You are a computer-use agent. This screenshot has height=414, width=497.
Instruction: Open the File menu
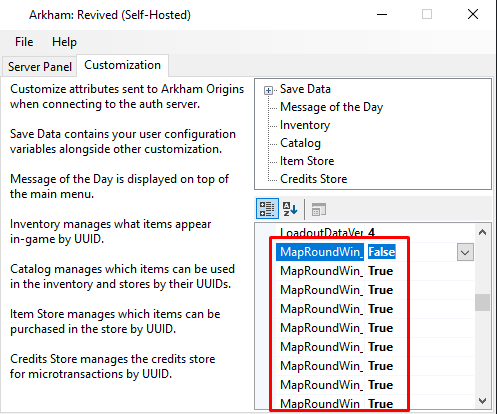point(24,42)
